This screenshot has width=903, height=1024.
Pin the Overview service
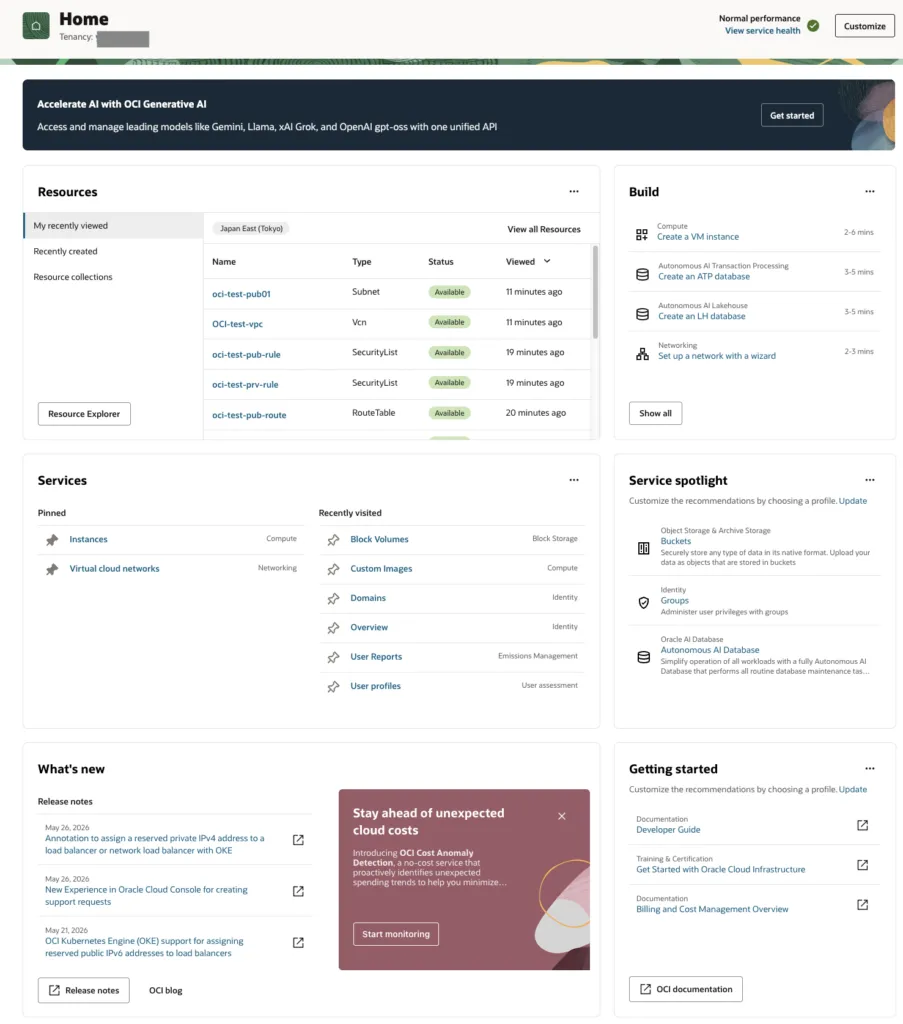[334, 628]
